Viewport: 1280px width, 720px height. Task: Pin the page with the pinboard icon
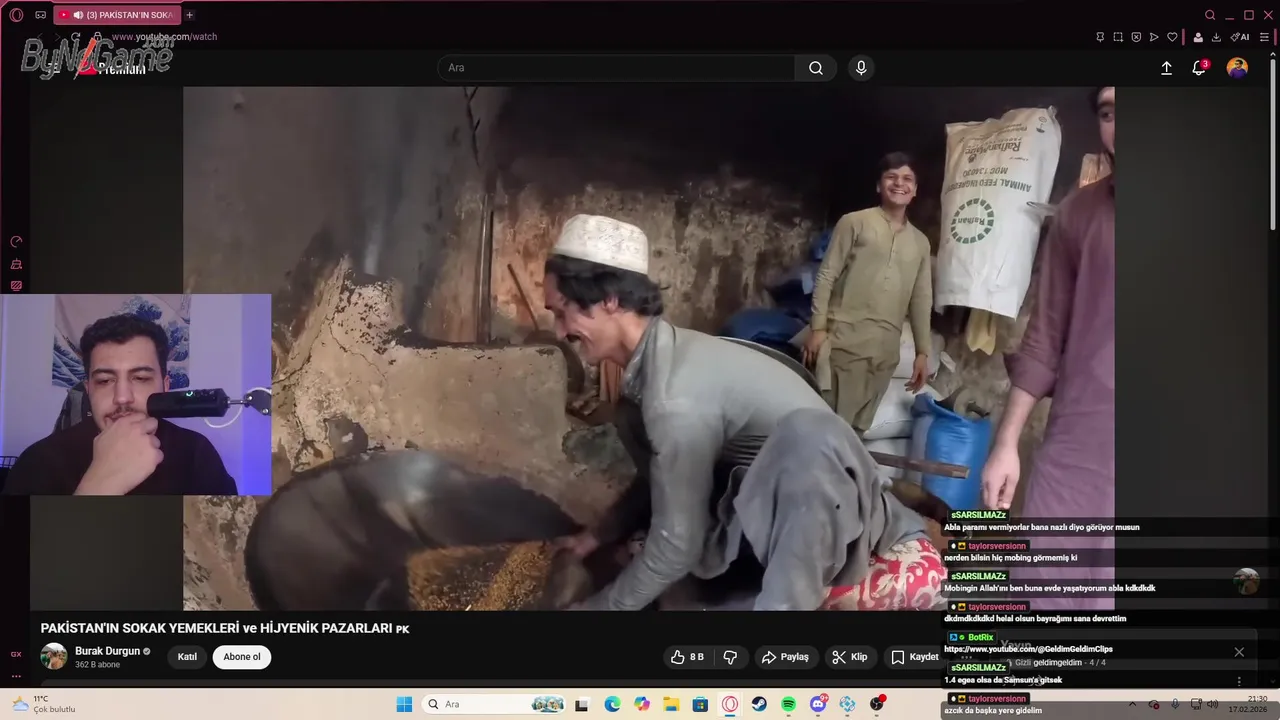coord(1100,37)
